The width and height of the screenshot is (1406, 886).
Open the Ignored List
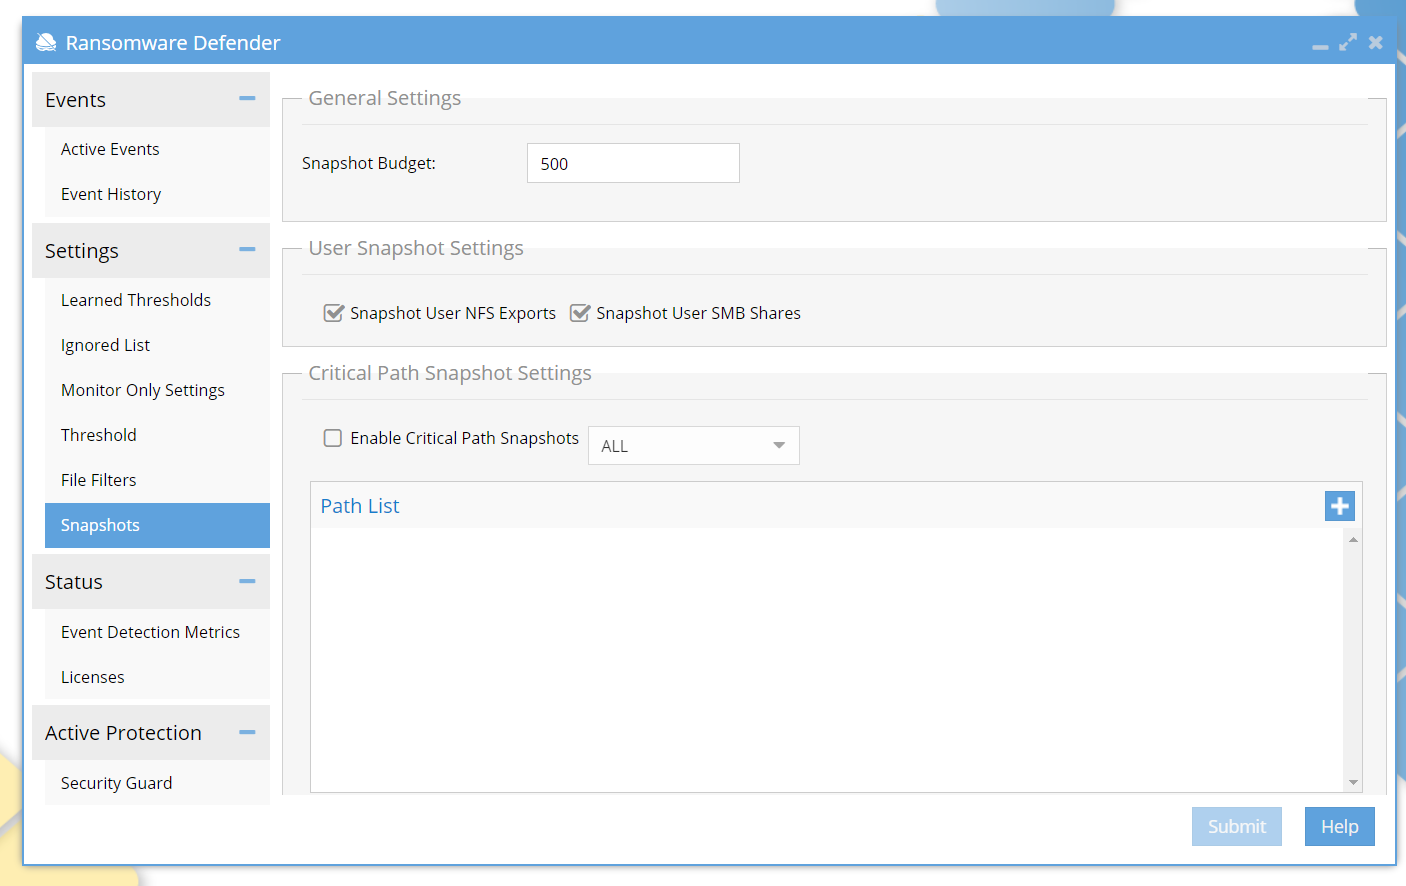tap(157, 345)
